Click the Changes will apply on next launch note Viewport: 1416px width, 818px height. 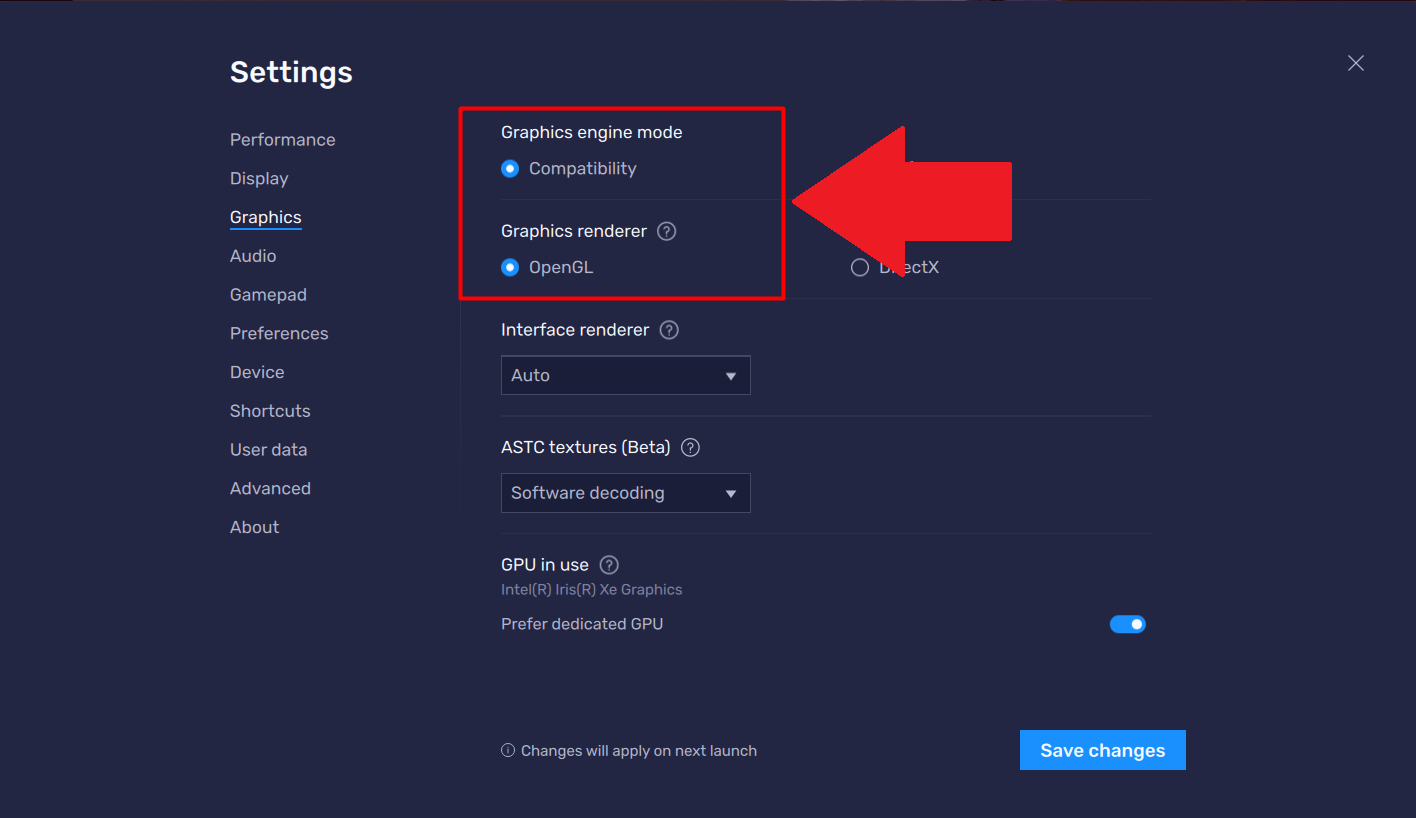tap(629, 751)
